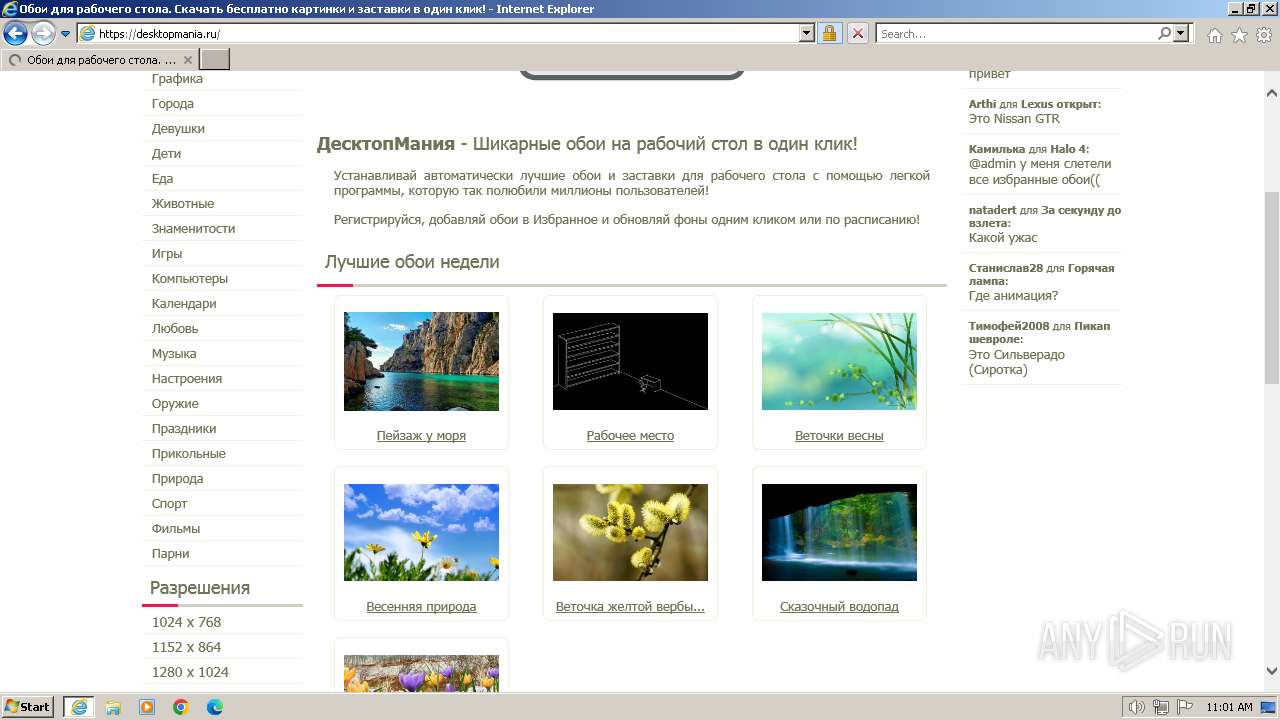Click the volume speaker tray icon
The image size is (1280, 720).
pyautogui.click(x=1137, y=707)
